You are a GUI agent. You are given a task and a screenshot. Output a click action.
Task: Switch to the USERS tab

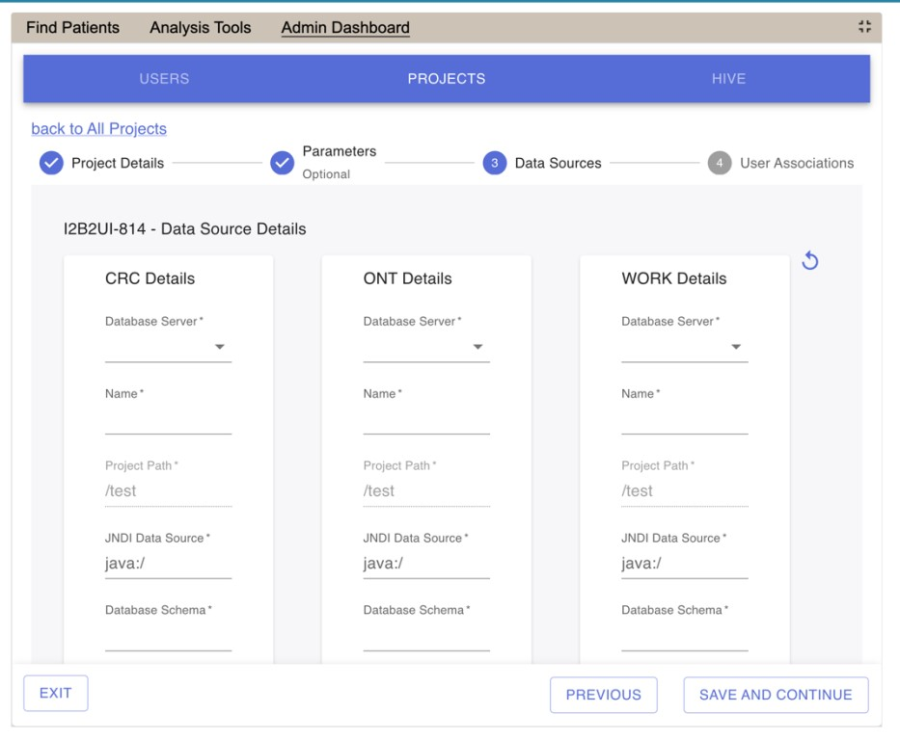tap(164, 79)
